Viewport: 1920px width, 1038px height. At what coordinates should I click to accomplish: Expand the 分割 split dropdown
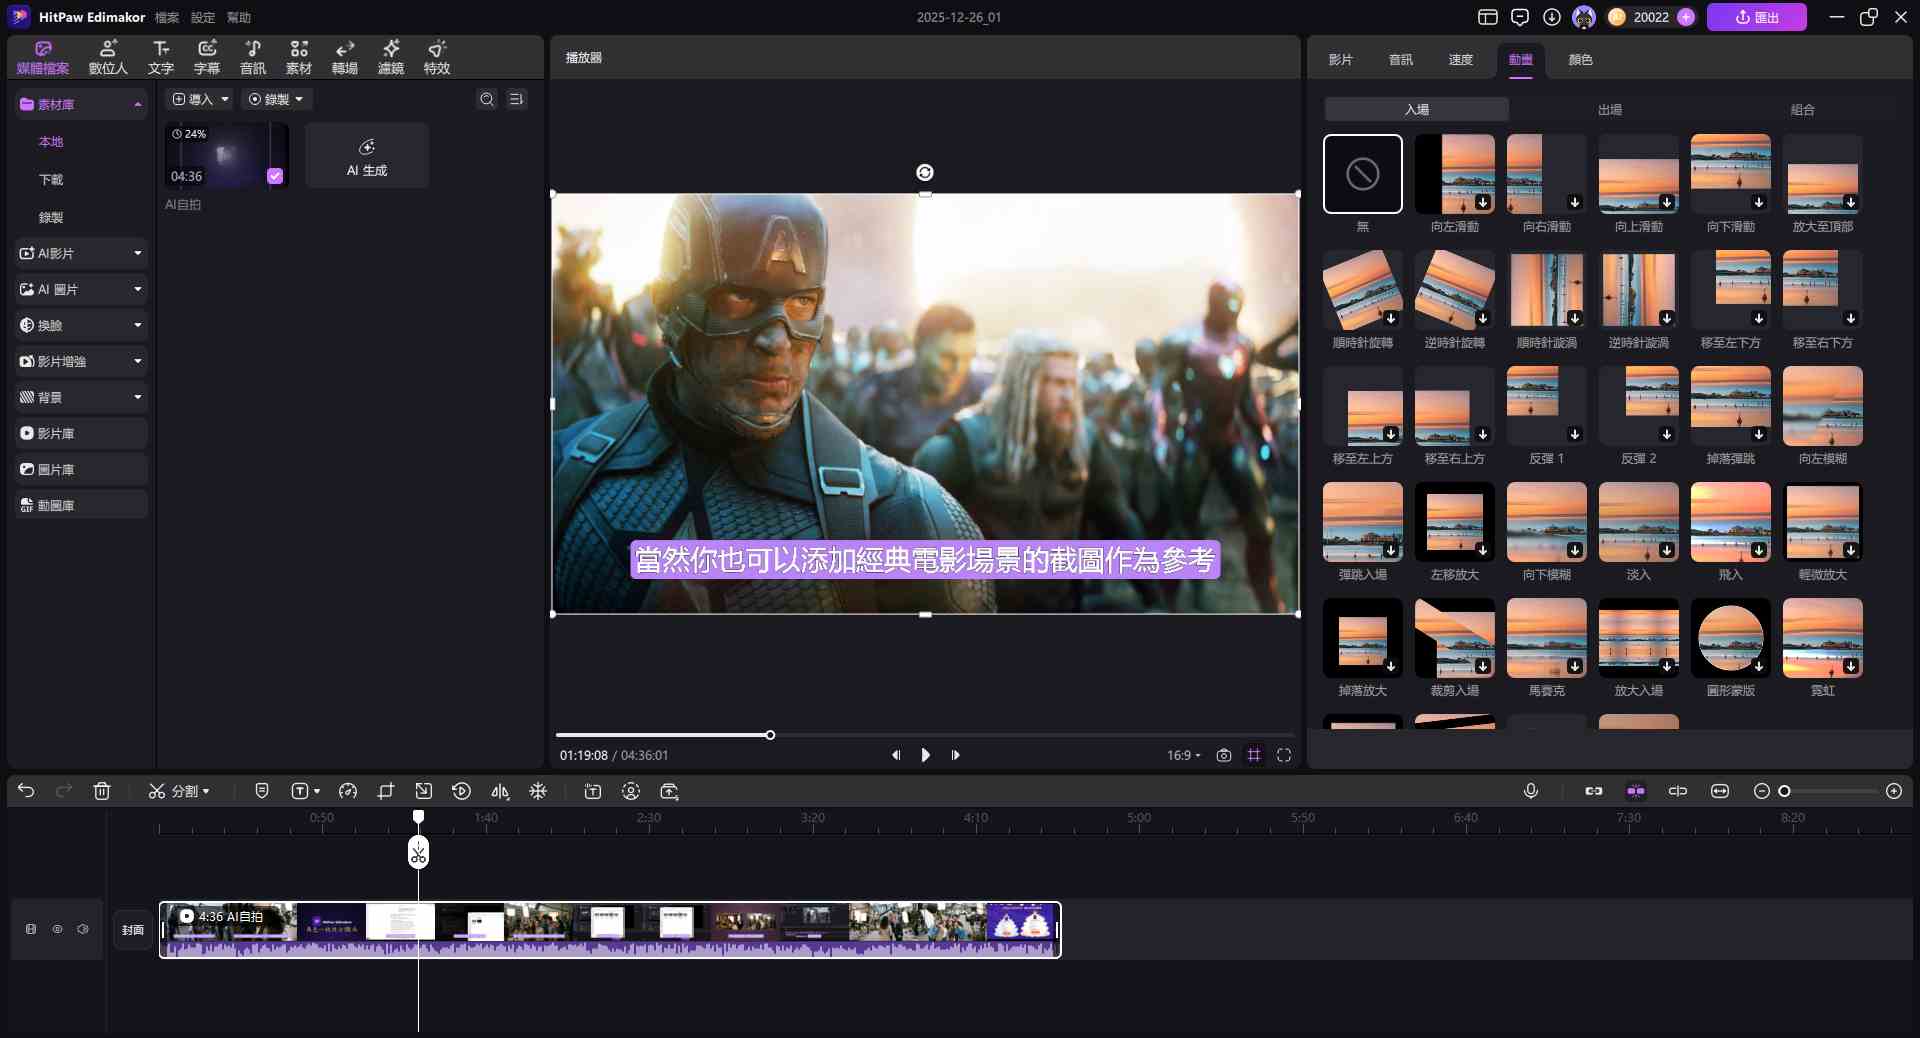(206, 791)
